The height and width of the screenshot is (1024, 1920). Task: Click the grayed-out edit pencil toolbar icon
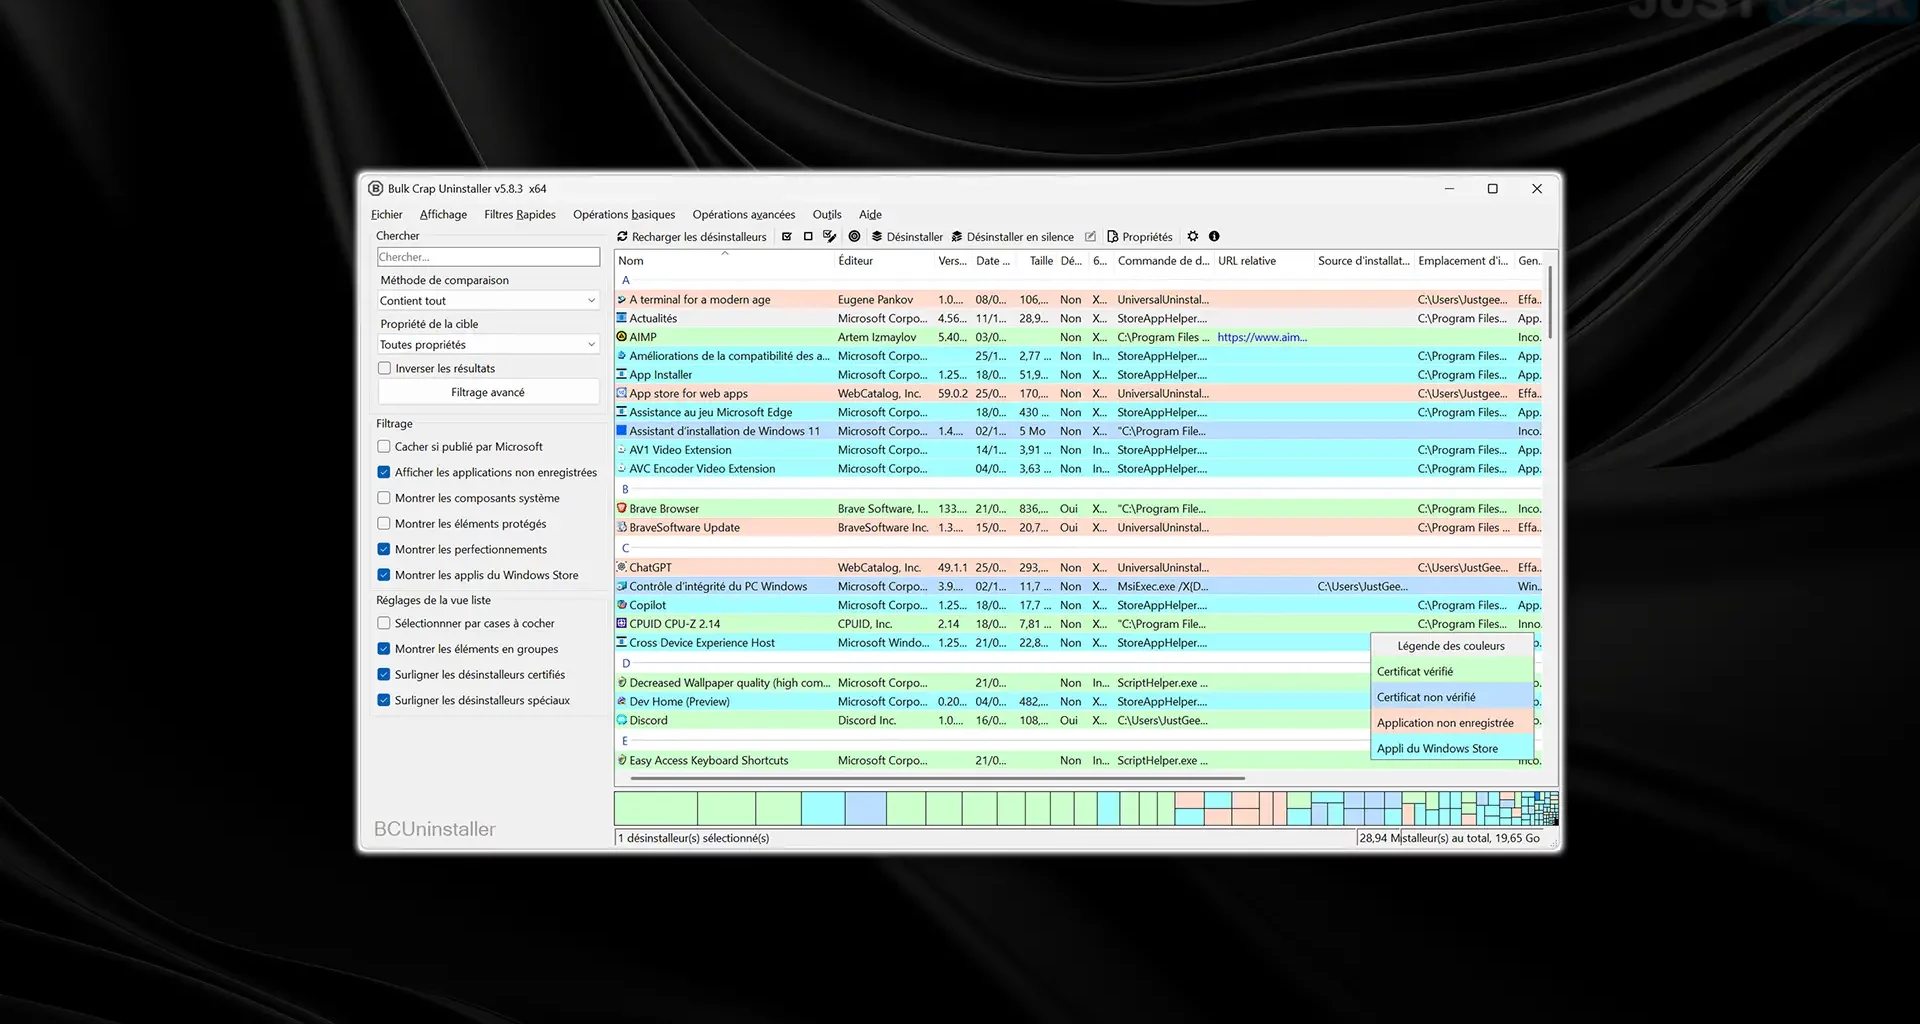[1090, 237]
